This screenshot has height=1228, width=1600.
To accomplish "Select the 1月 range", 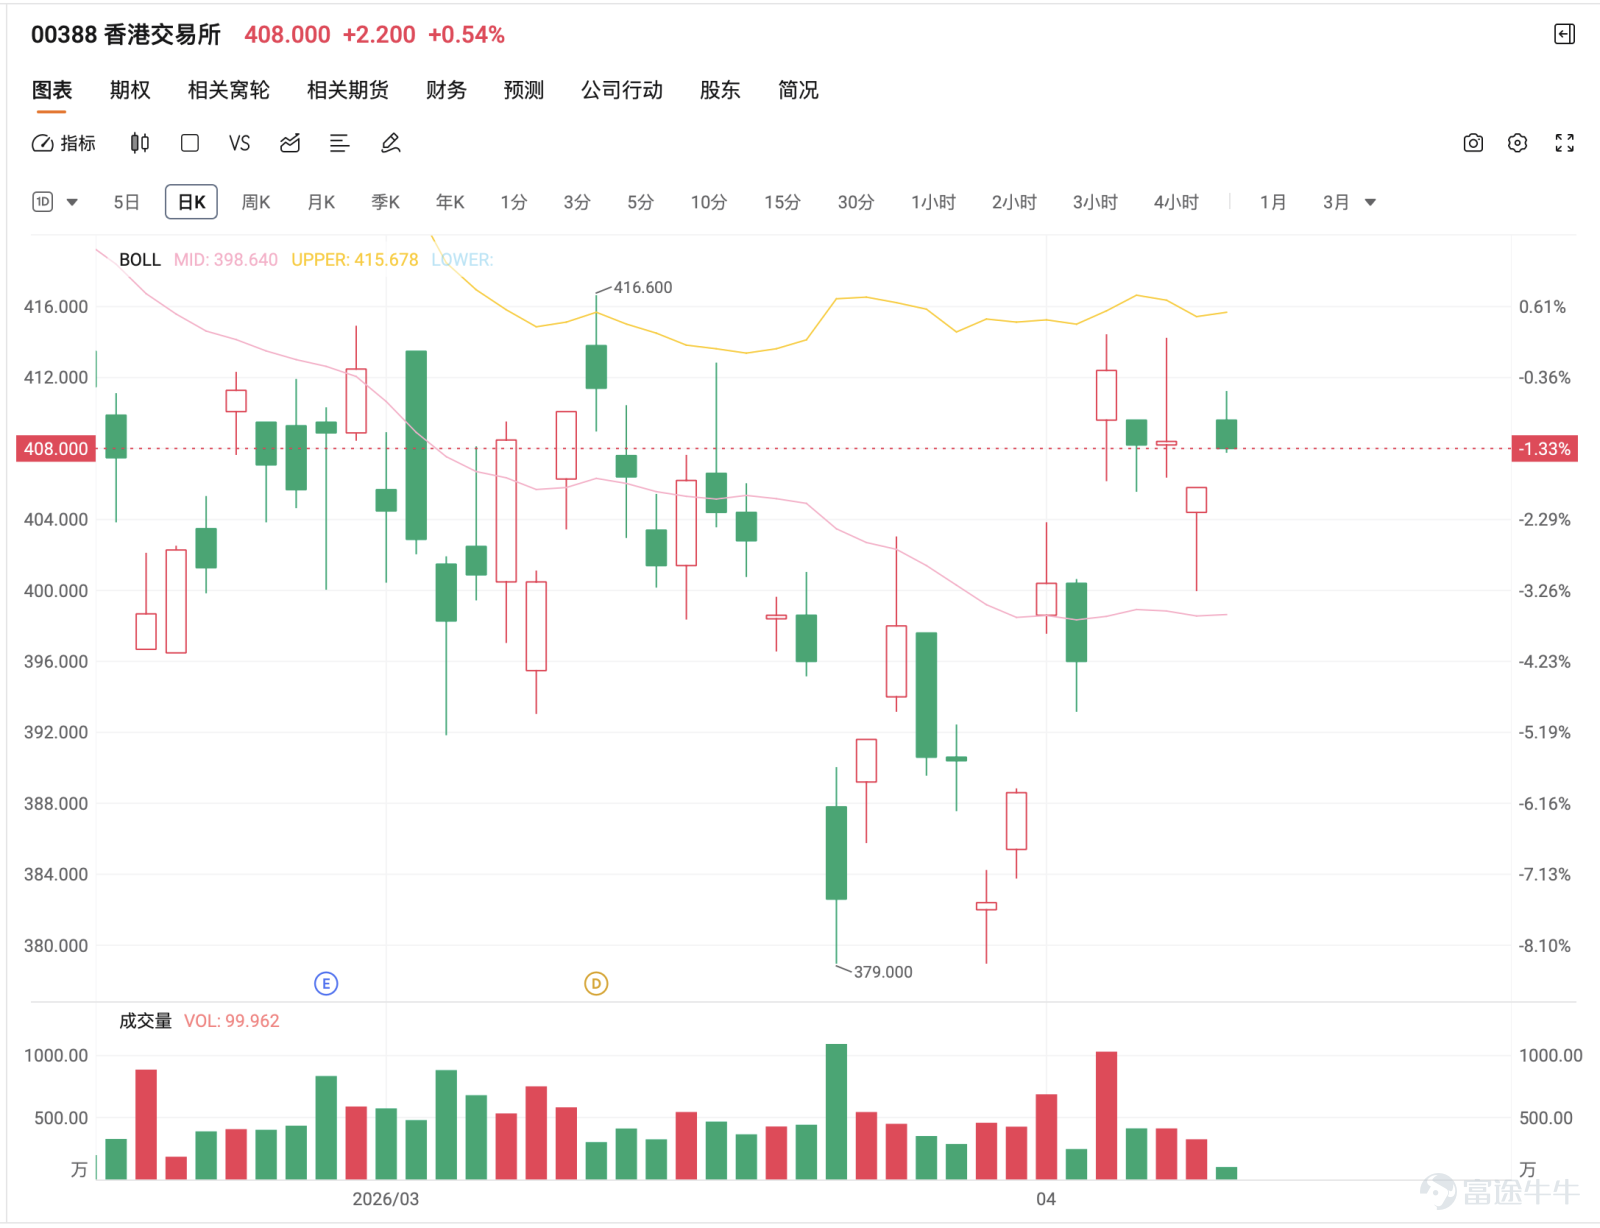I will tap(1273, 202).
